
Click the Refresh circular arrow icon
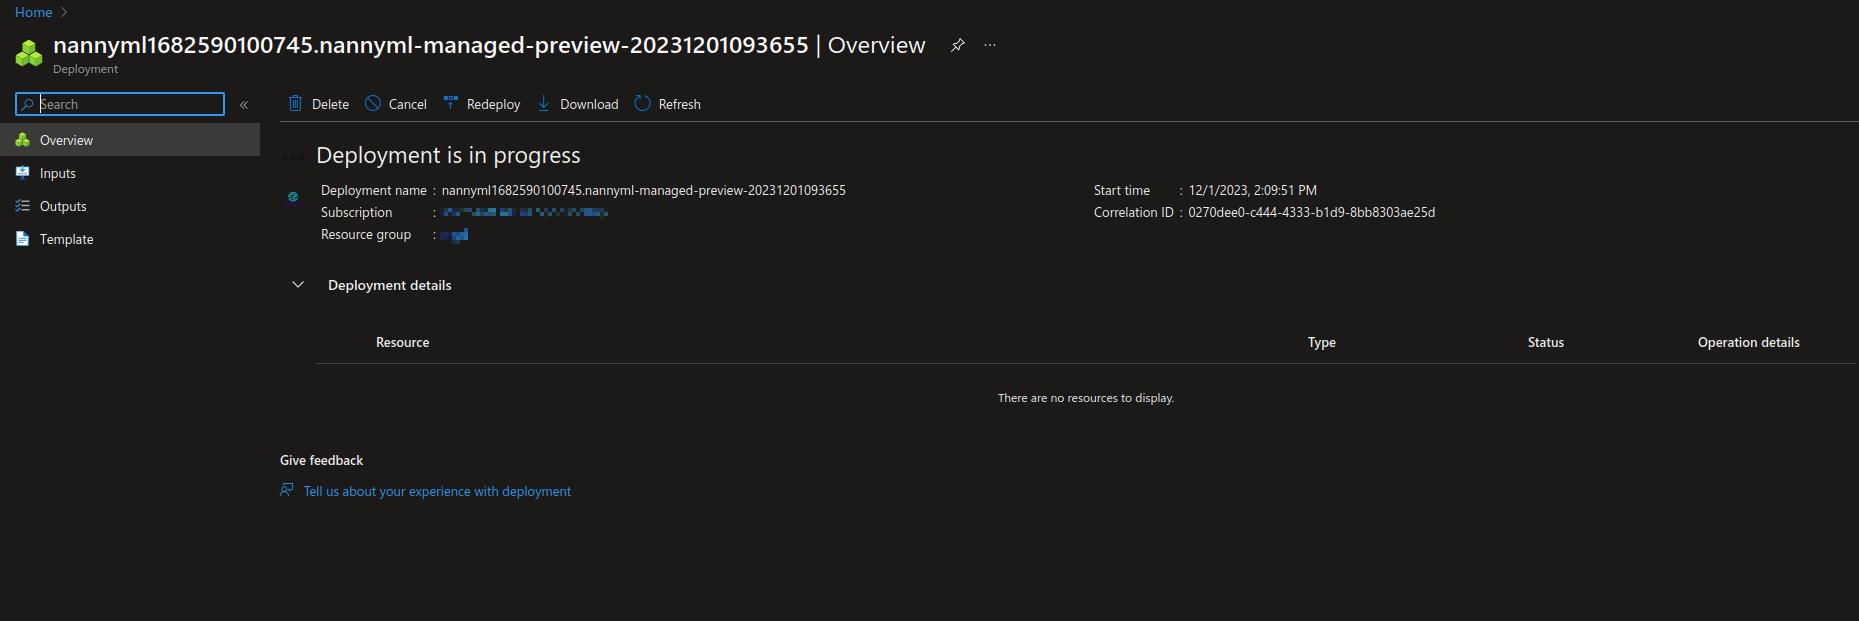[643, 103]
